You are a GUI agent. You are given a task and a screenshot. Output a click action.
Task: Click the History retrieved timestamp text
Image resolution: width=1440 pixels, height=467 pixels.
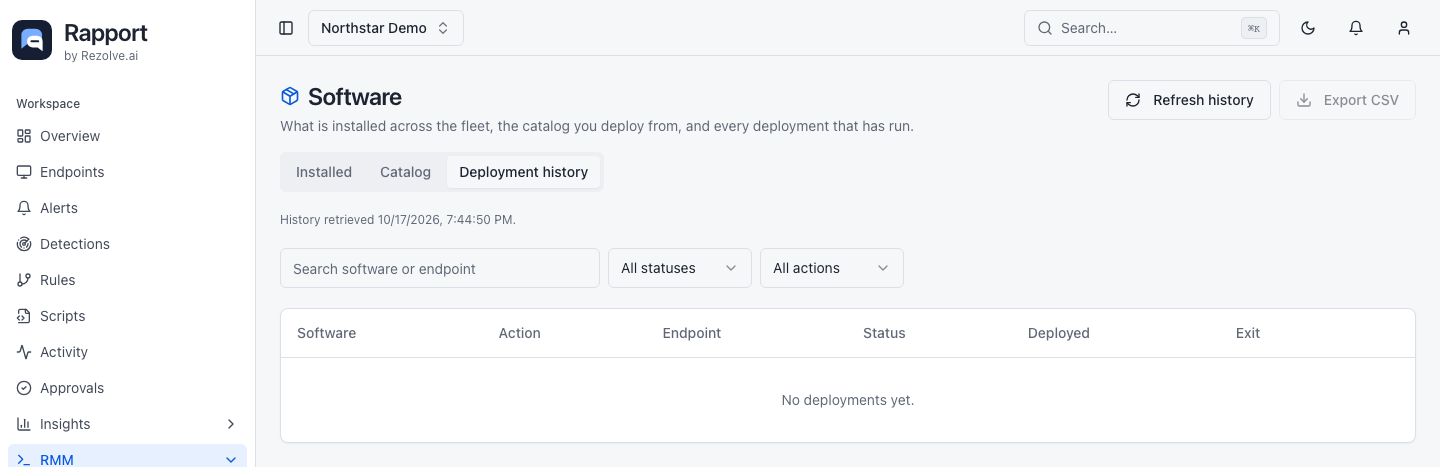click(398, 219)
